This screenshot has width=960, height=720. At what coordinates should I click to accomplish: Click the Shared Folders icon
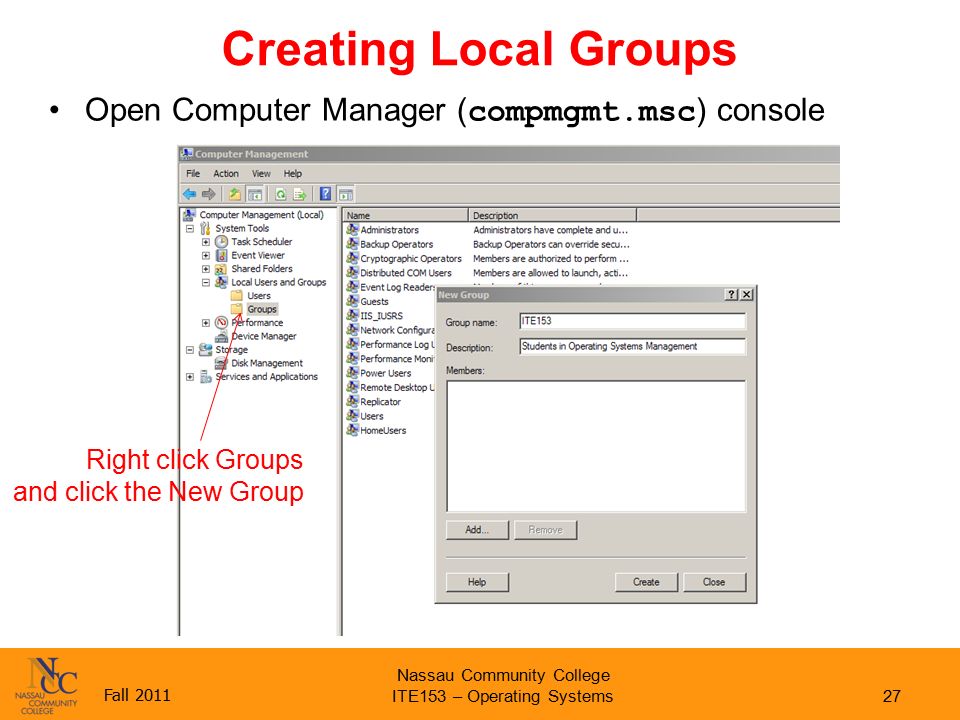coord(222,269)
